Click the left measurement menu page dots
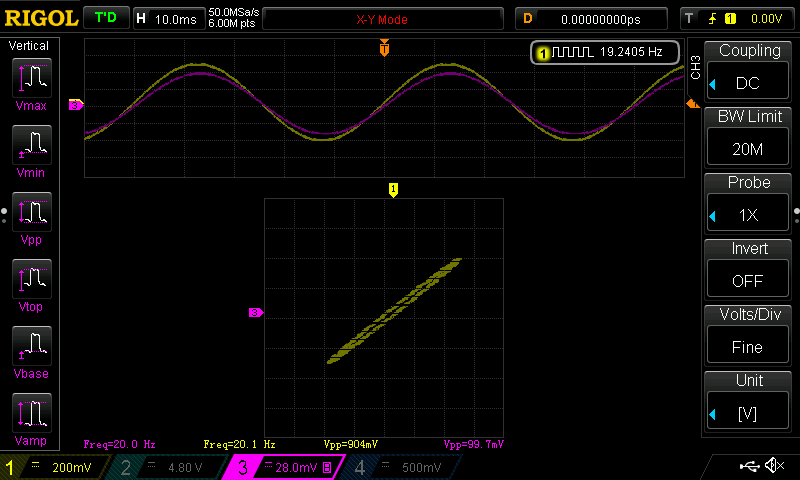Screen dimensions: 800x480 tap(4, 215)
